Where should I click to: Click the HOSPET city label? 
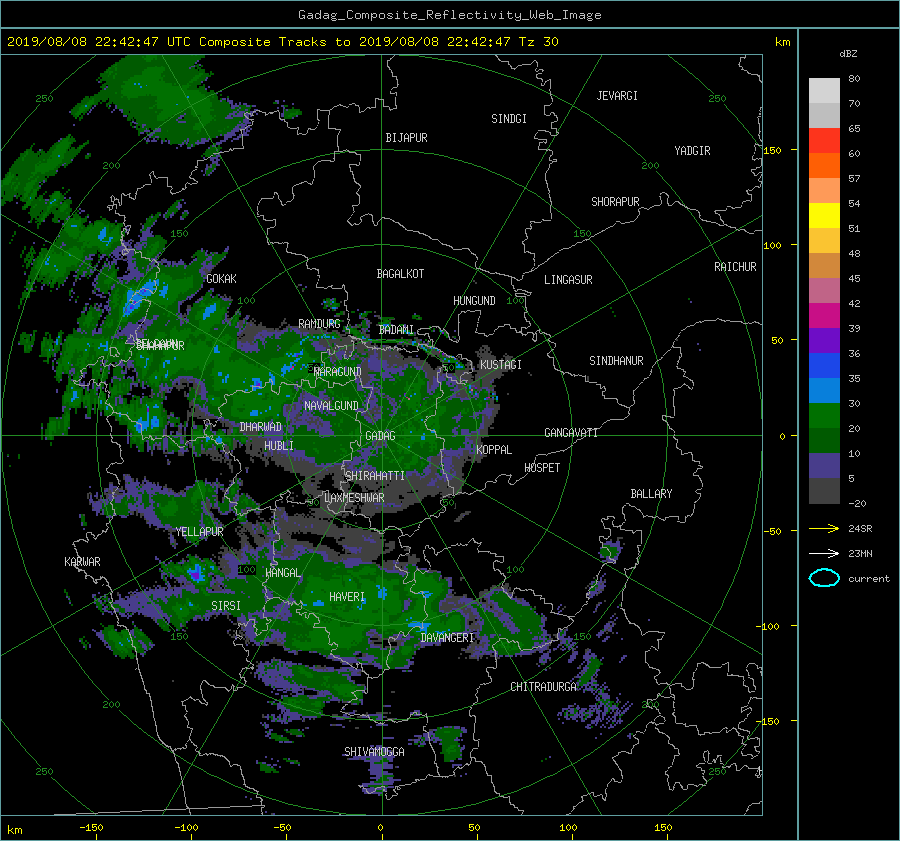pos(542,468)
